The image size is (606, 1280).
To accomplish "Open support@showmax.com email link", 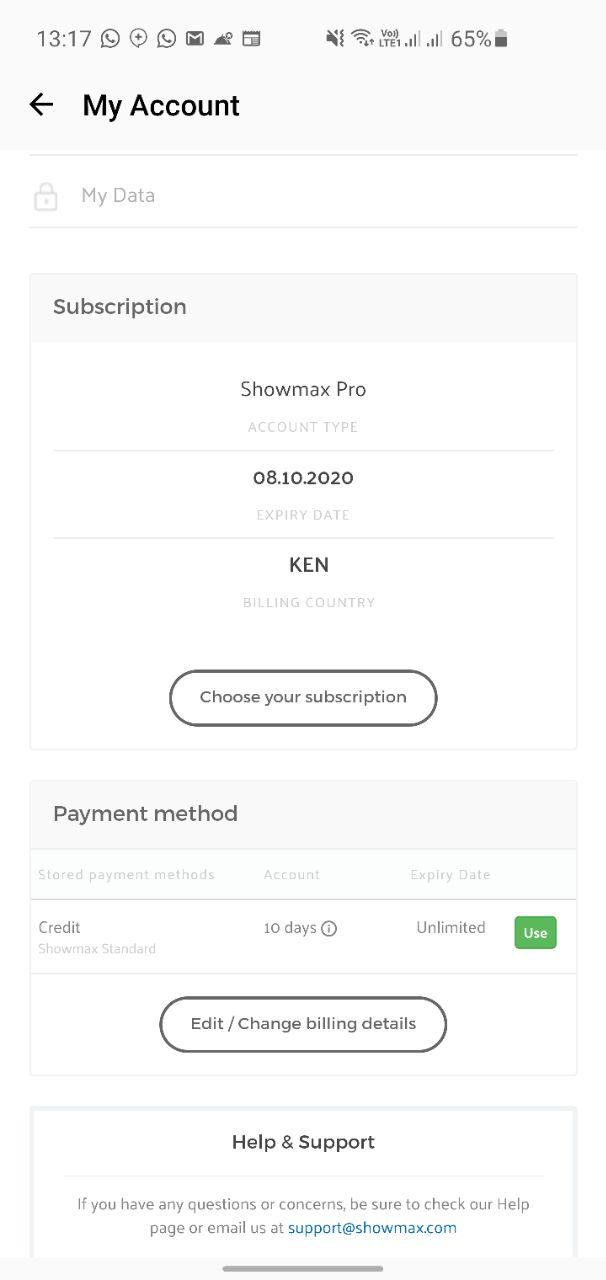I will (x=372, y=1227).
